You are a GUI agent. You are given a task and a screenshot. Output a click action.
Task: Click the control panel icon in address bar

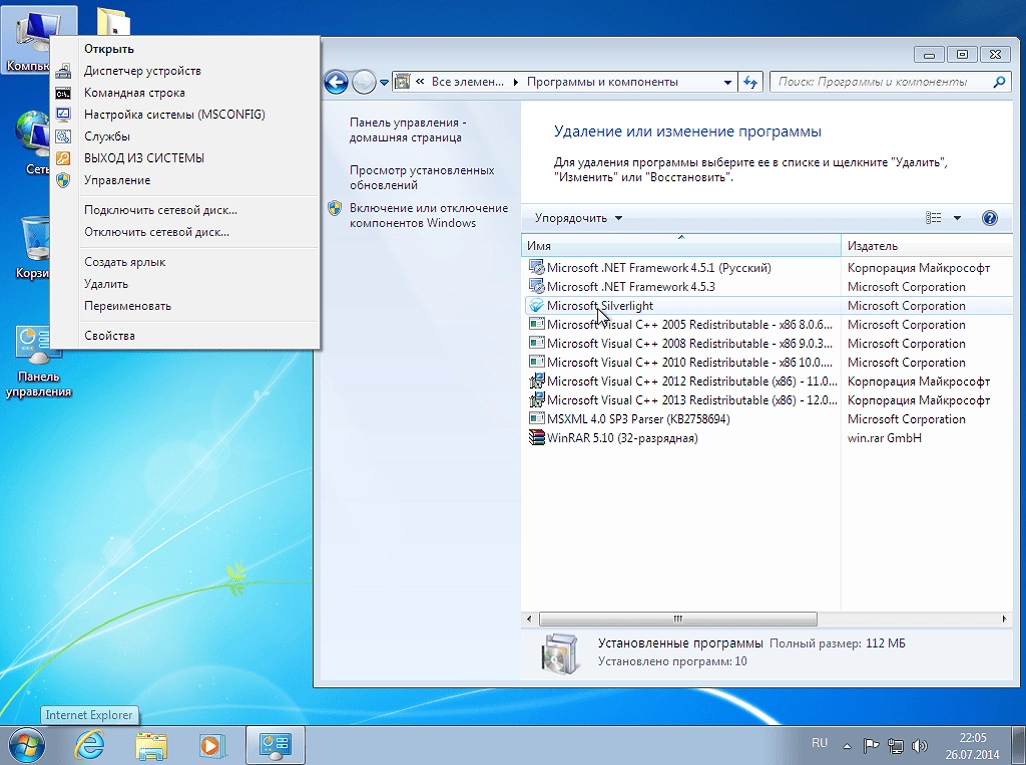pyautogui.click(x=403, y=82)
